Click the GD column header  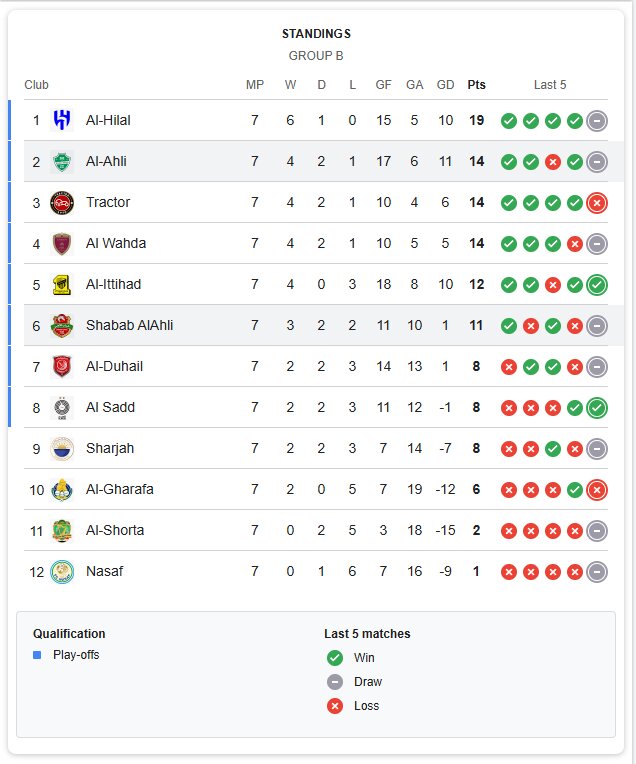[x=445, y=85]
